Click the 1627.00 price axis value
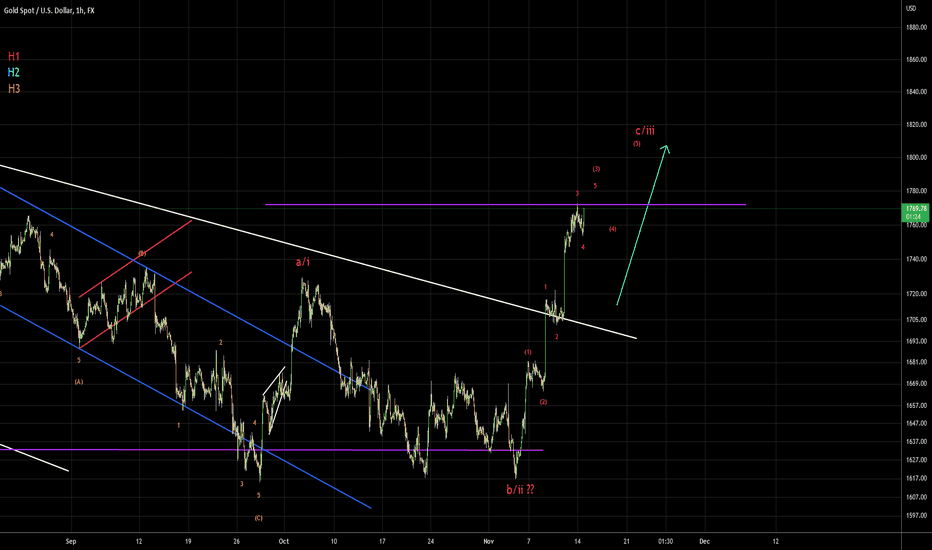The image size is (932, 550). [917, 460]
